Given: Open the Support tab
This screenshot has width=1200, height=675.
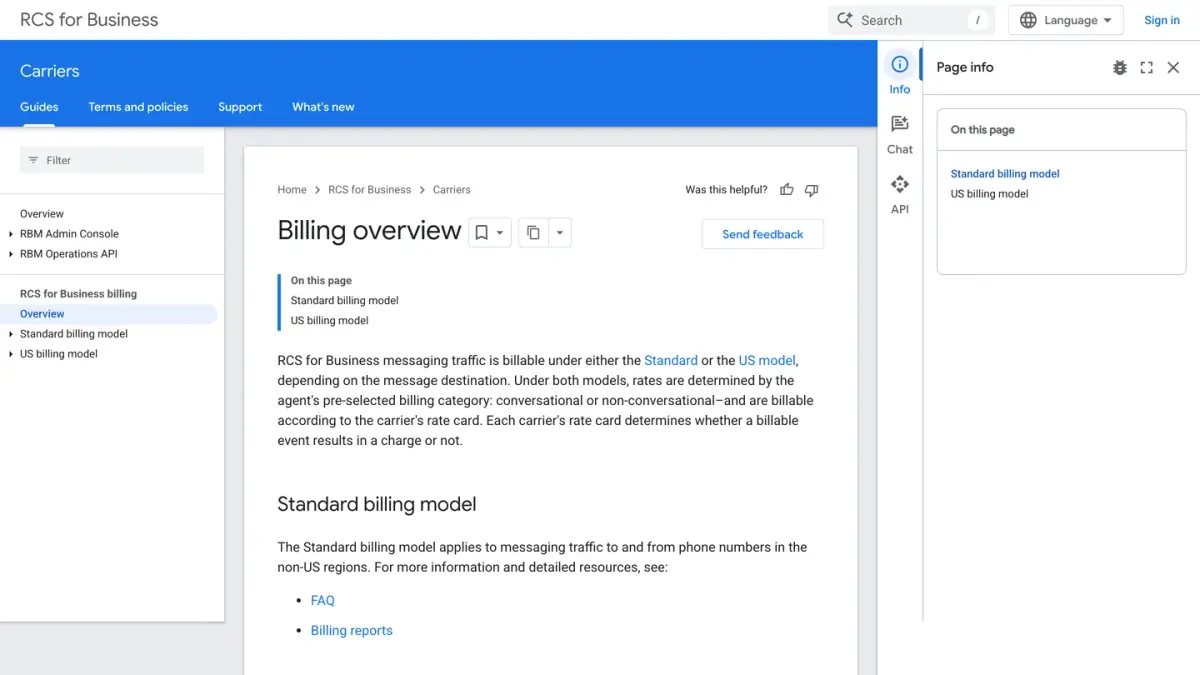Looking at the screenshot, I should 240,107.
